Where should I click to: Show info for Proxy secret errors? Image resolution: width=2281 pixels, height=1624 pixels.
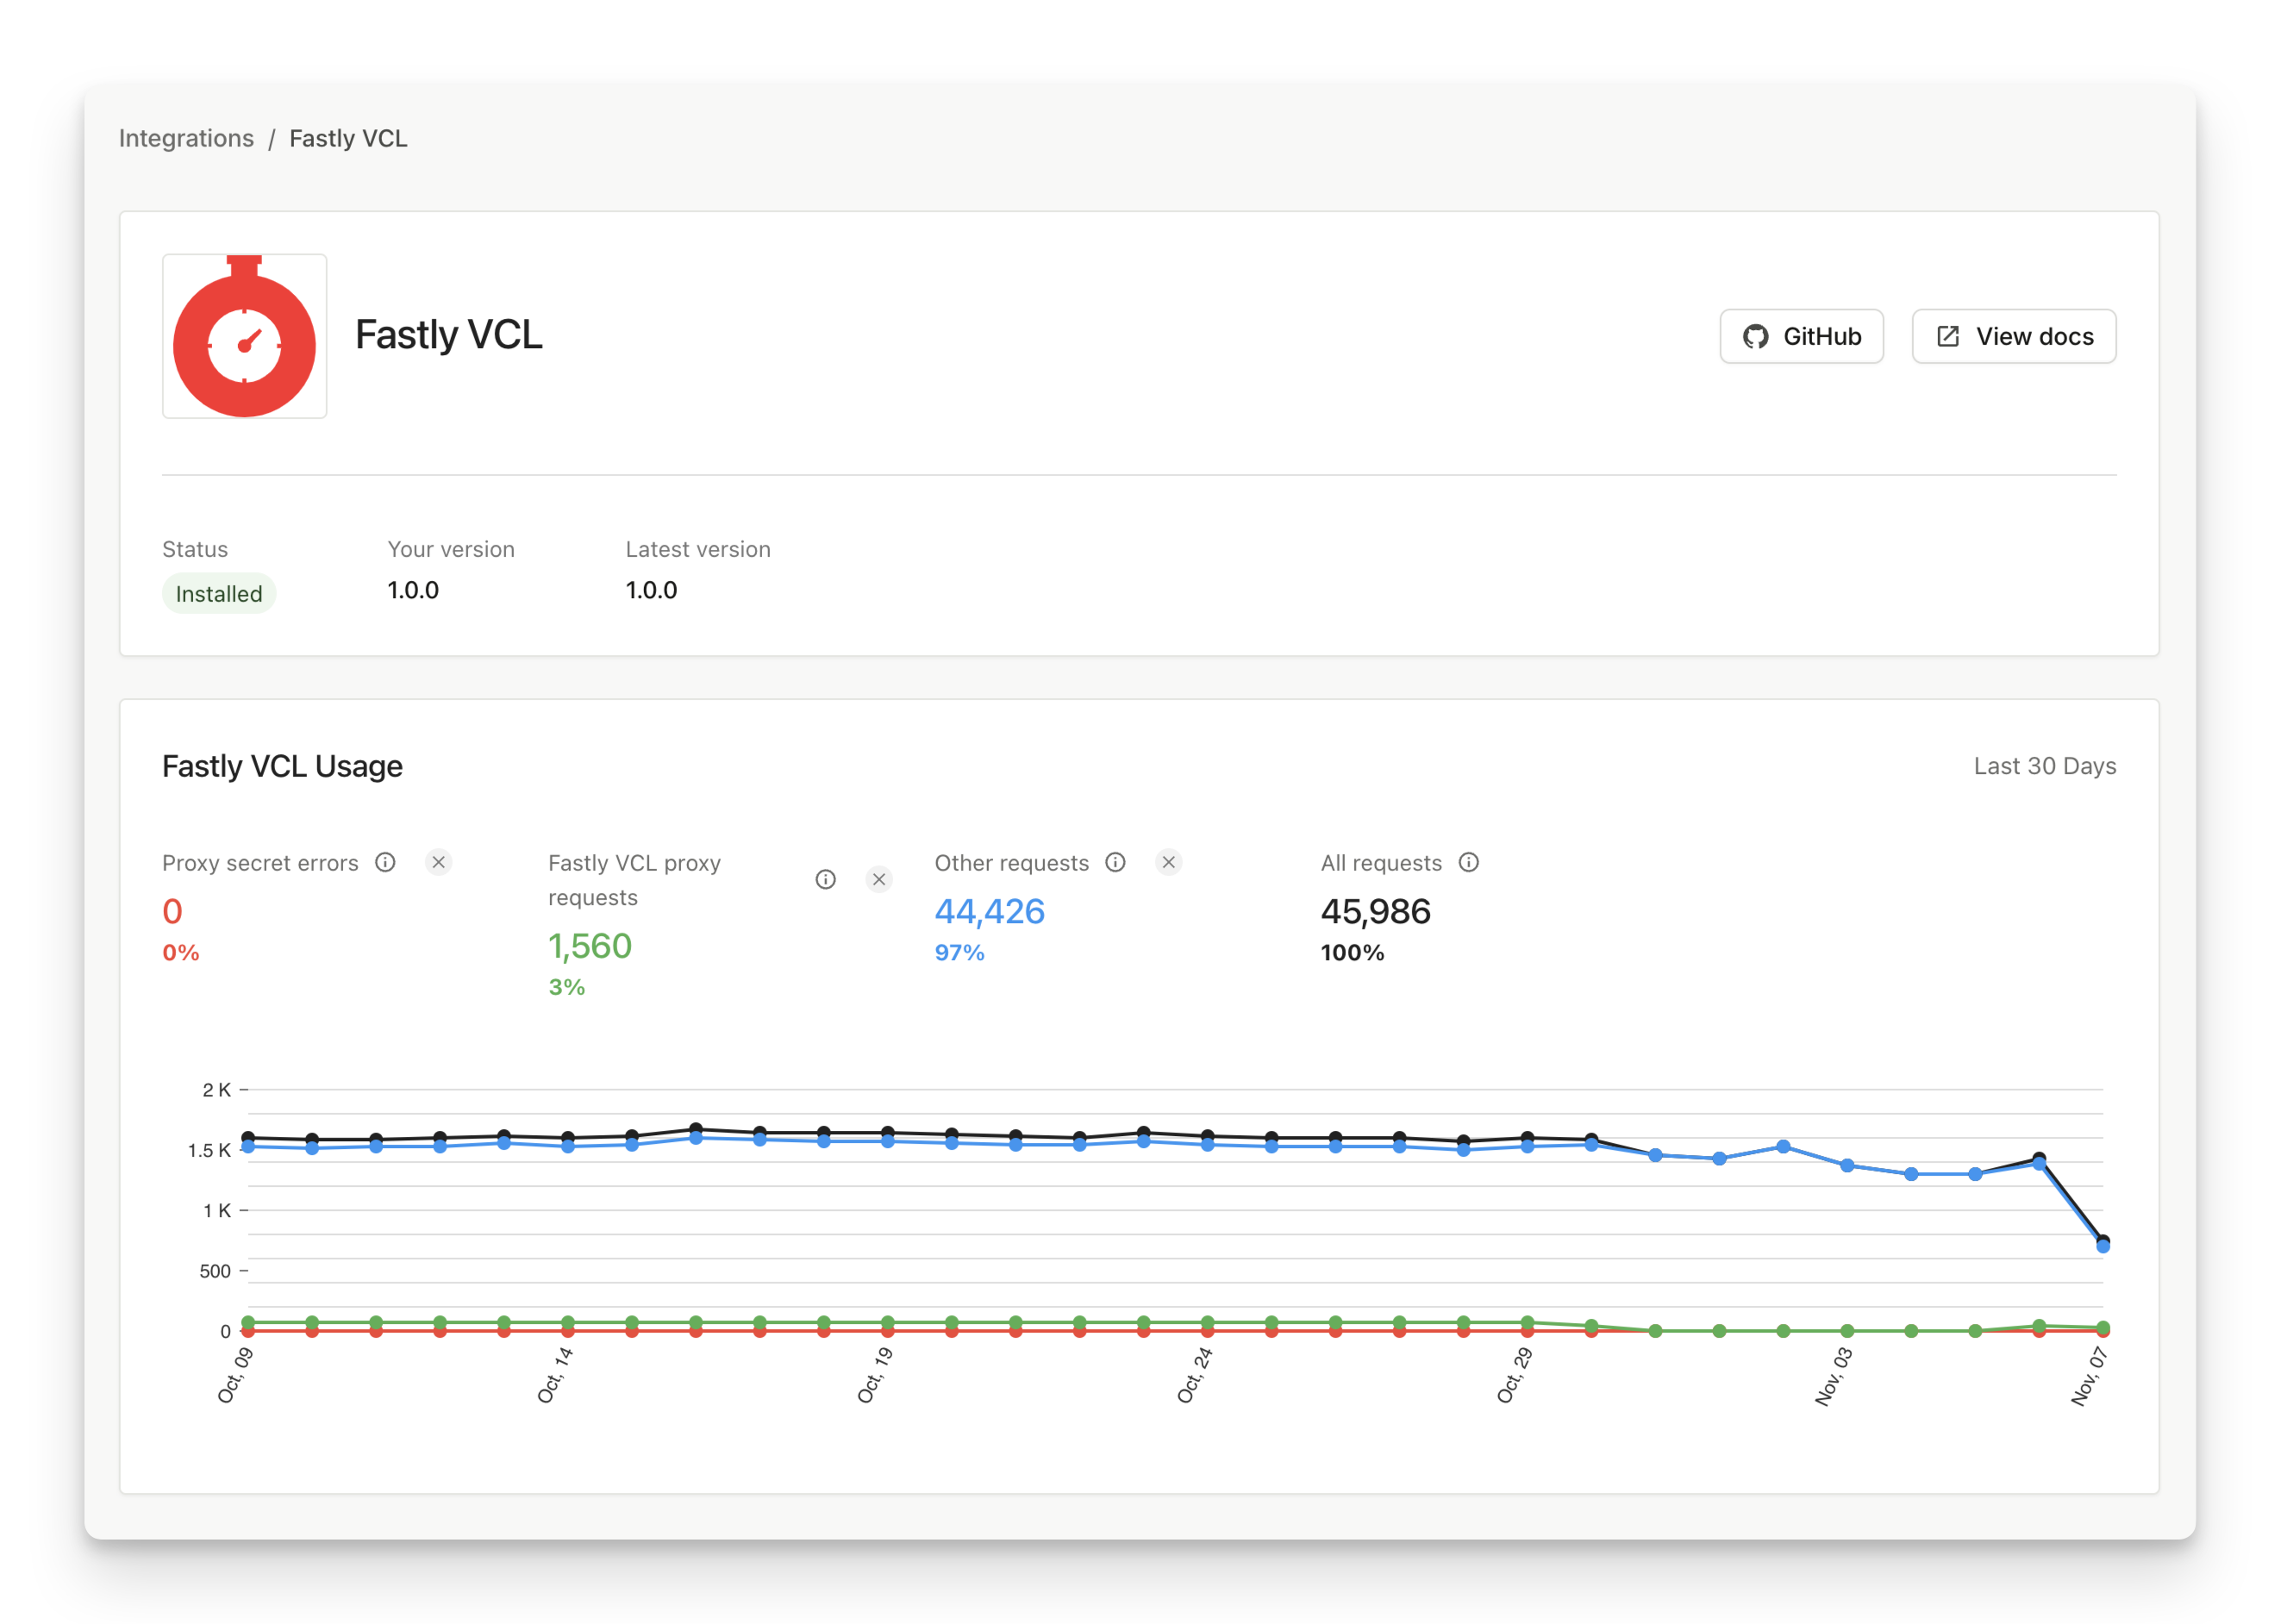385,862
